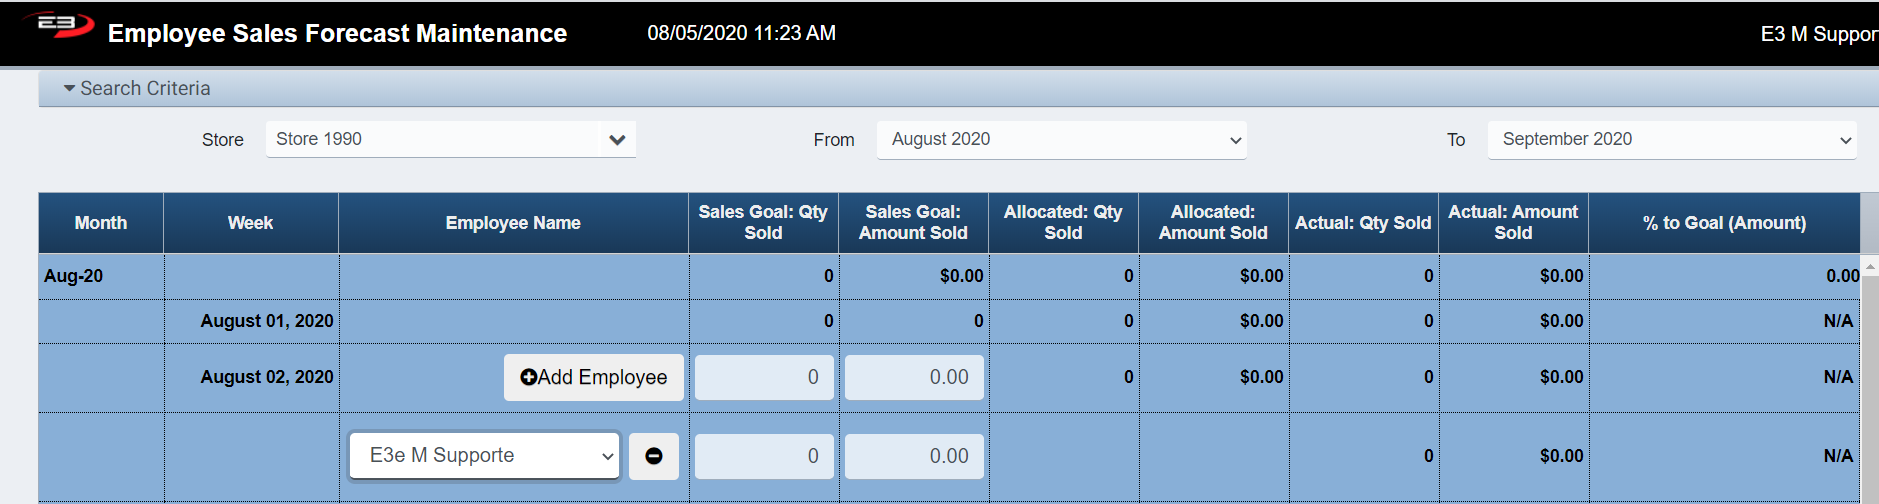Click the August 02 week amount goal field

914,377
